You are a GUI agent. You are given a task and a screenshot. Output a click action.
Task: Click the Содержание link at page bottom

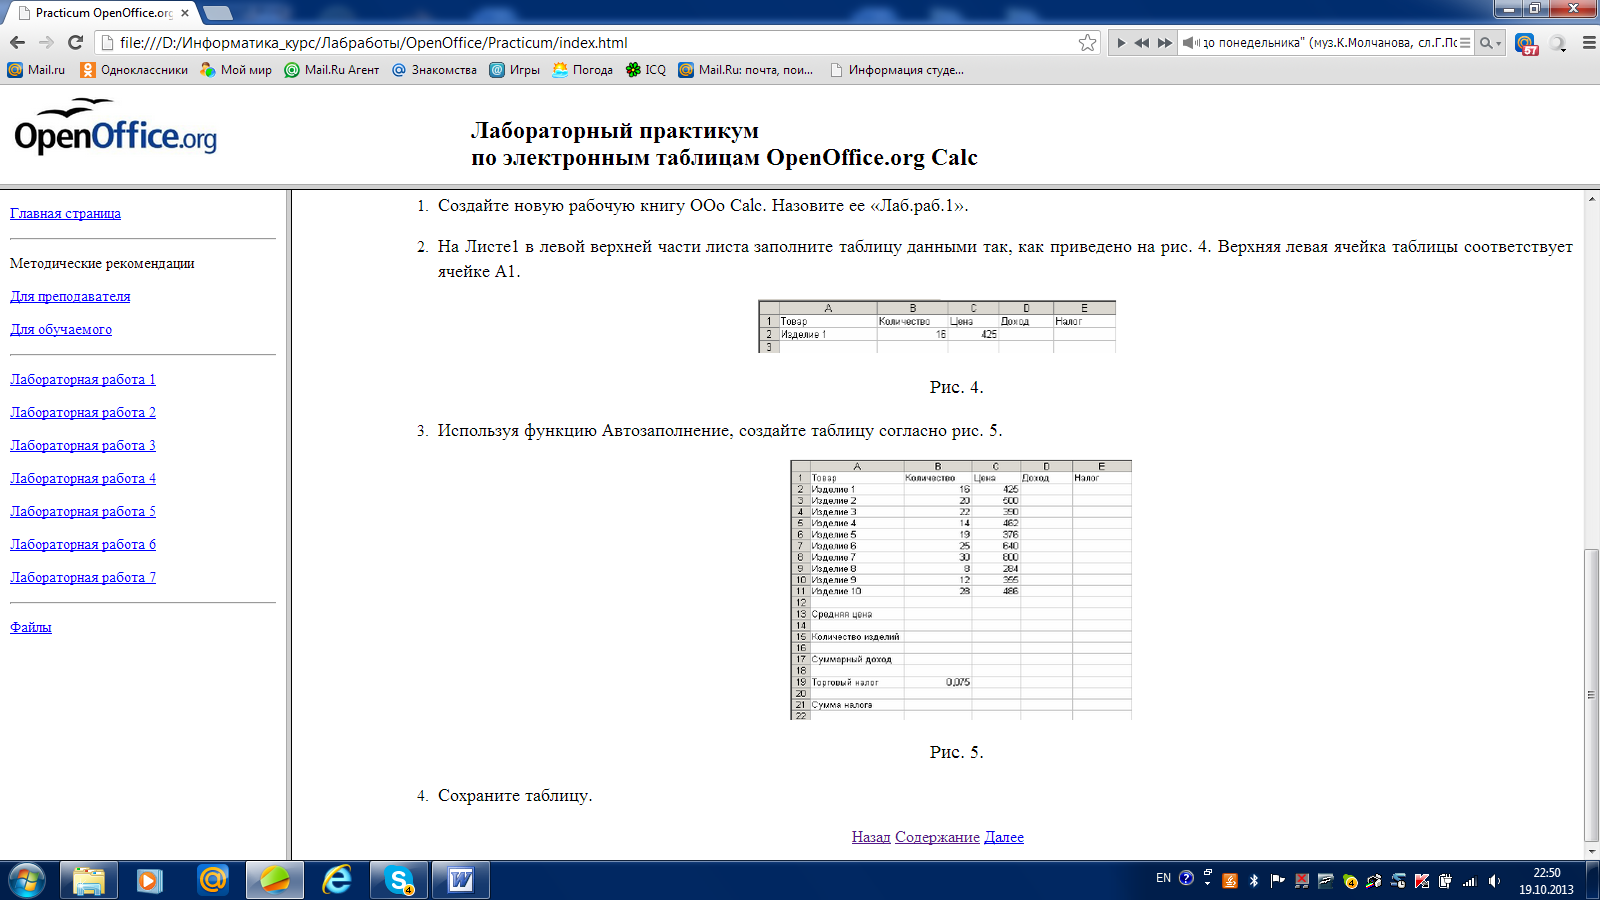(937, 837)
